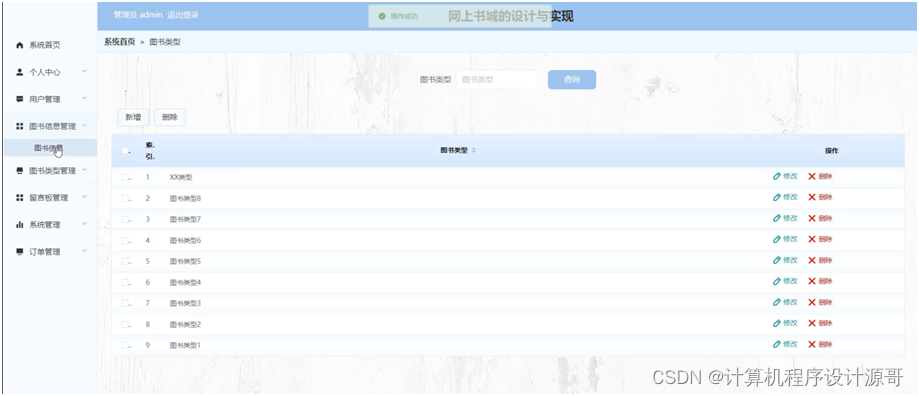This screenshot has height=396, width=919.
Task: Click the red delete X for 图书类型1
Action: pyautogui.click(x=812, y=344)
